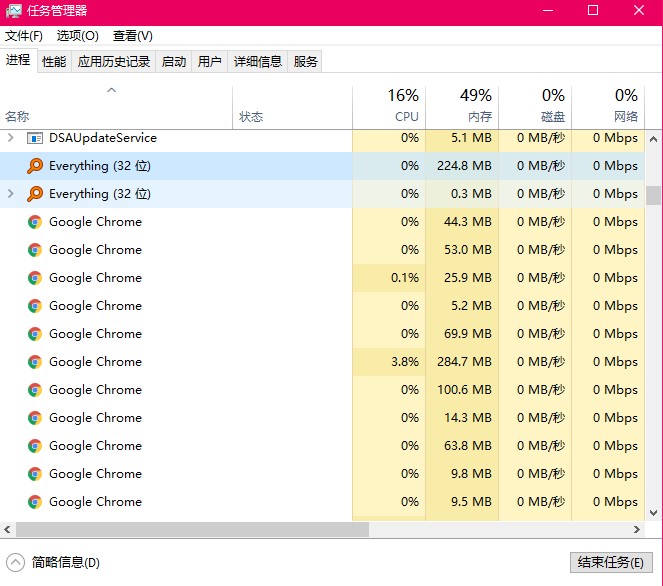Select Google Chrome using 3.8% CPU
The width and height of the screenshot is (663, 586).
tap(96, 362)
